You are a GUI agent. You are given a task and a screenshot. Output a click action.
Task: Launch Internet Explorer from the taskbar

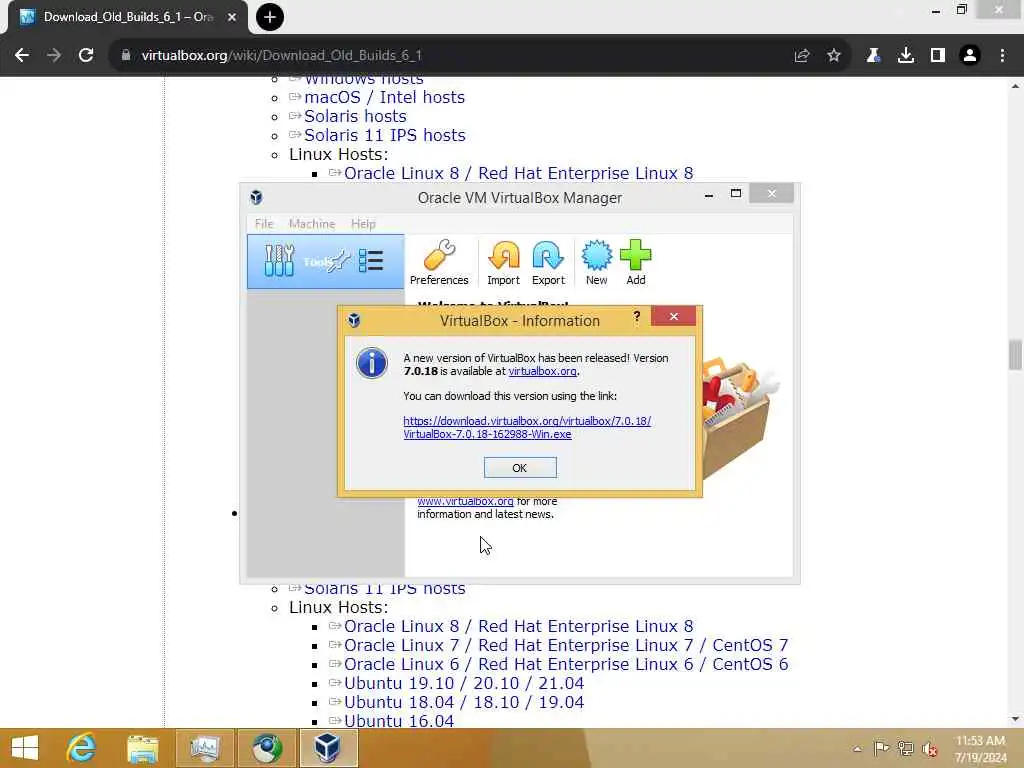point(82,748)
